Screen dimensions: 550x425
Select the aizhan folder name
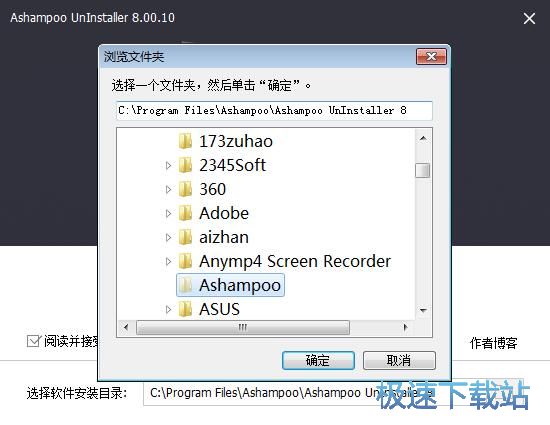click(224, 237)
